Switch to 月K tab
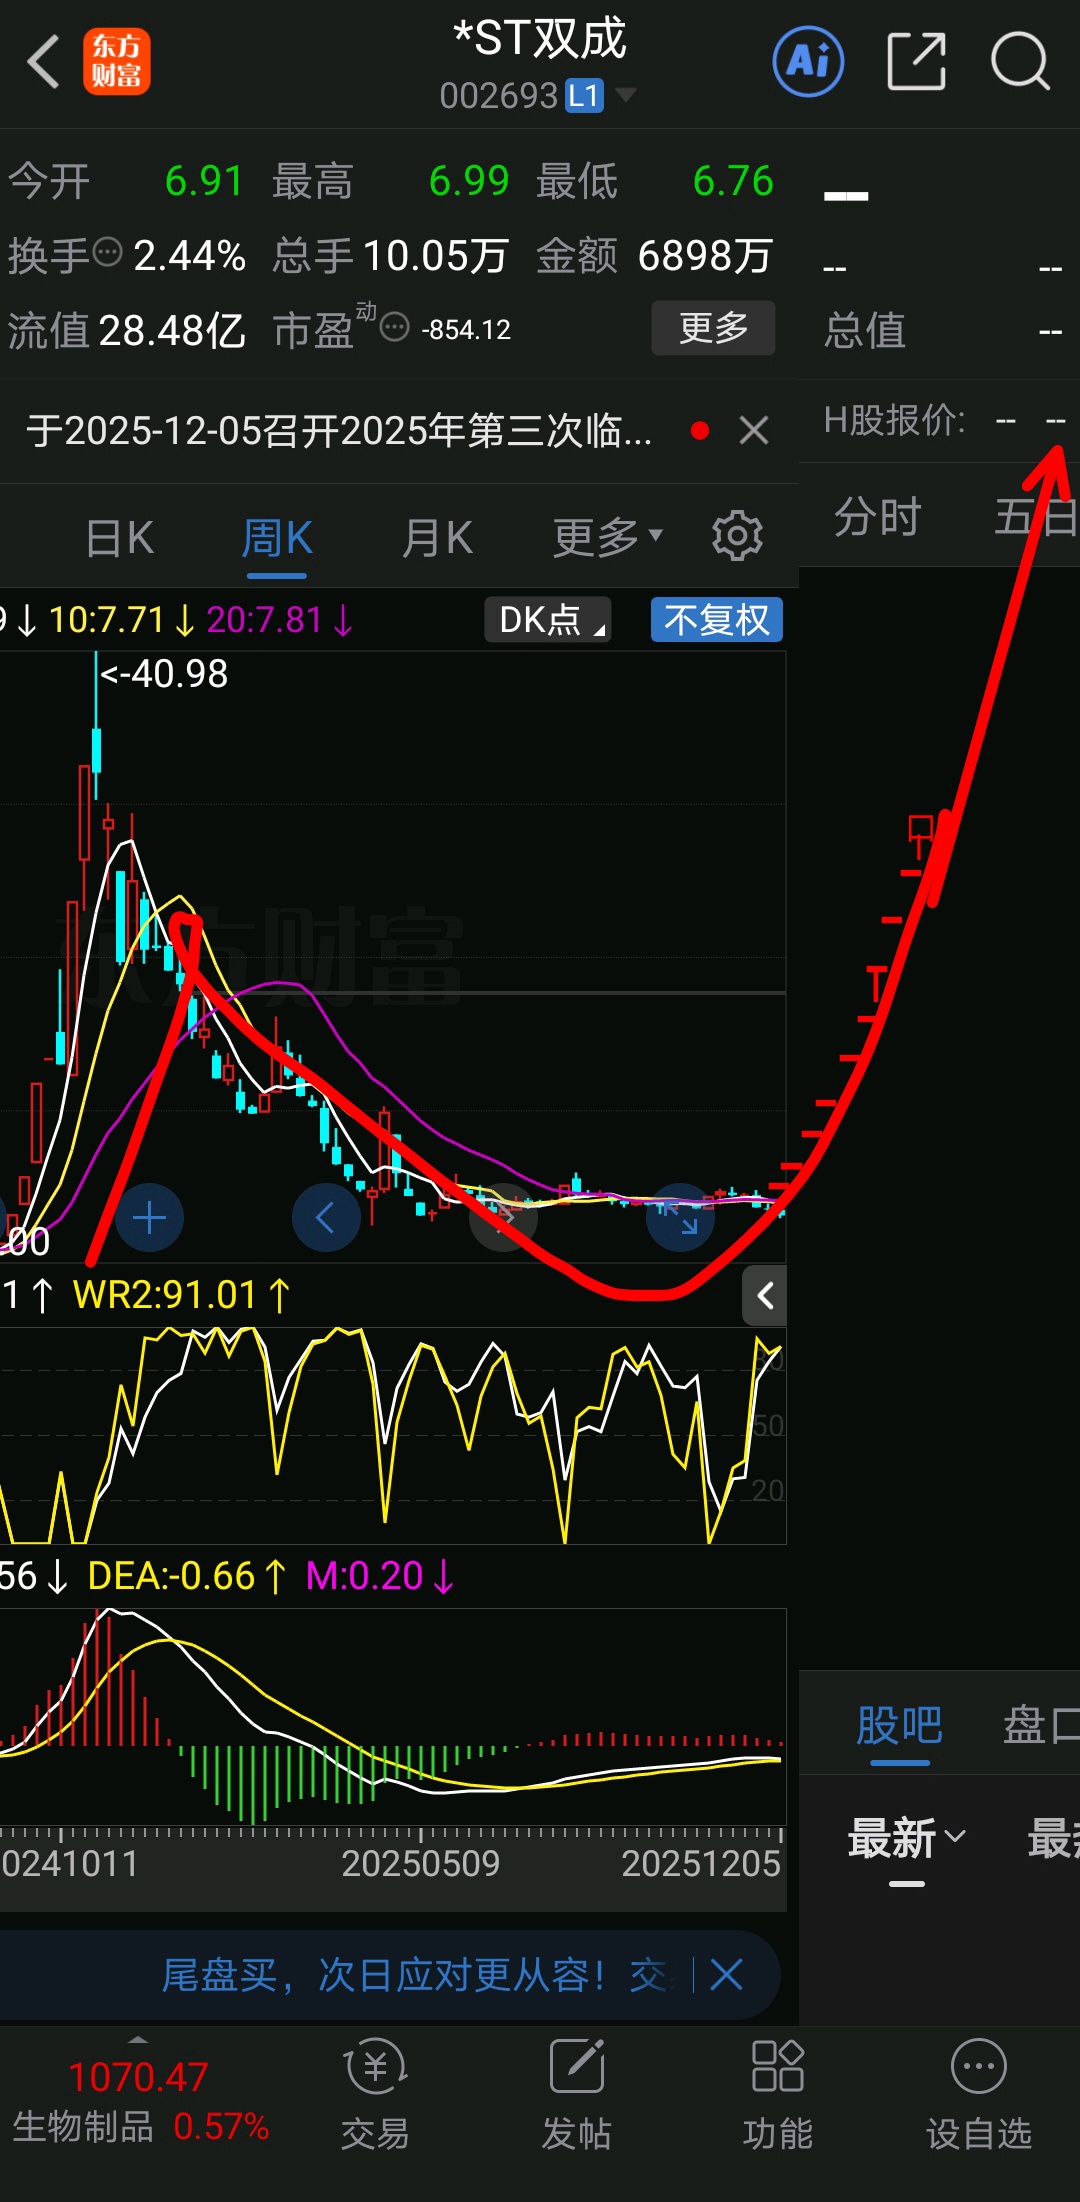 pyautogui.click(x=437, y=538)
